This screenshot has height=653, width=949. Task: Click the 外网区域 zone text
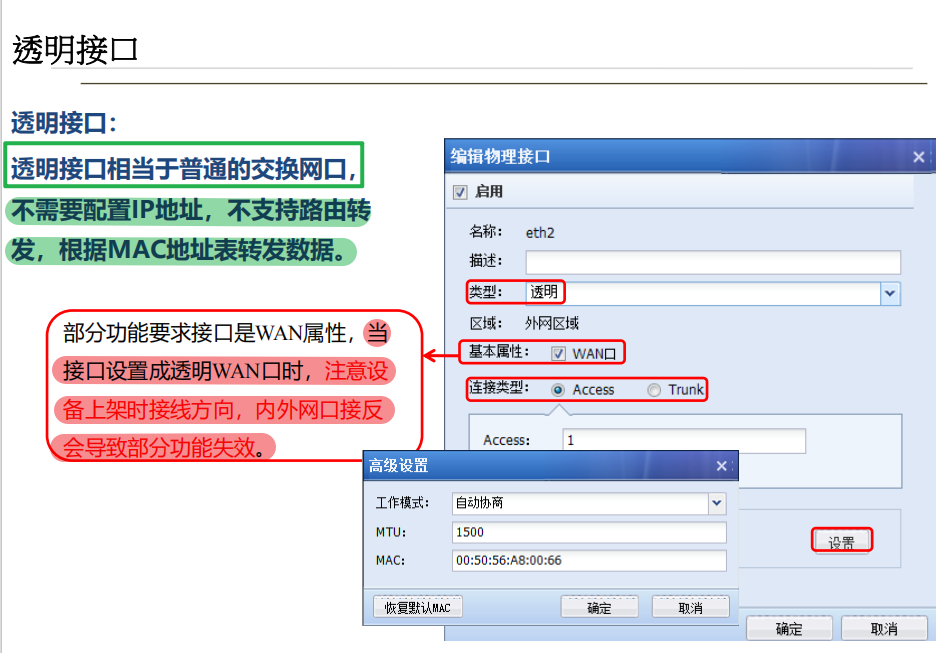pyautogui.click(x=552, y=324)
